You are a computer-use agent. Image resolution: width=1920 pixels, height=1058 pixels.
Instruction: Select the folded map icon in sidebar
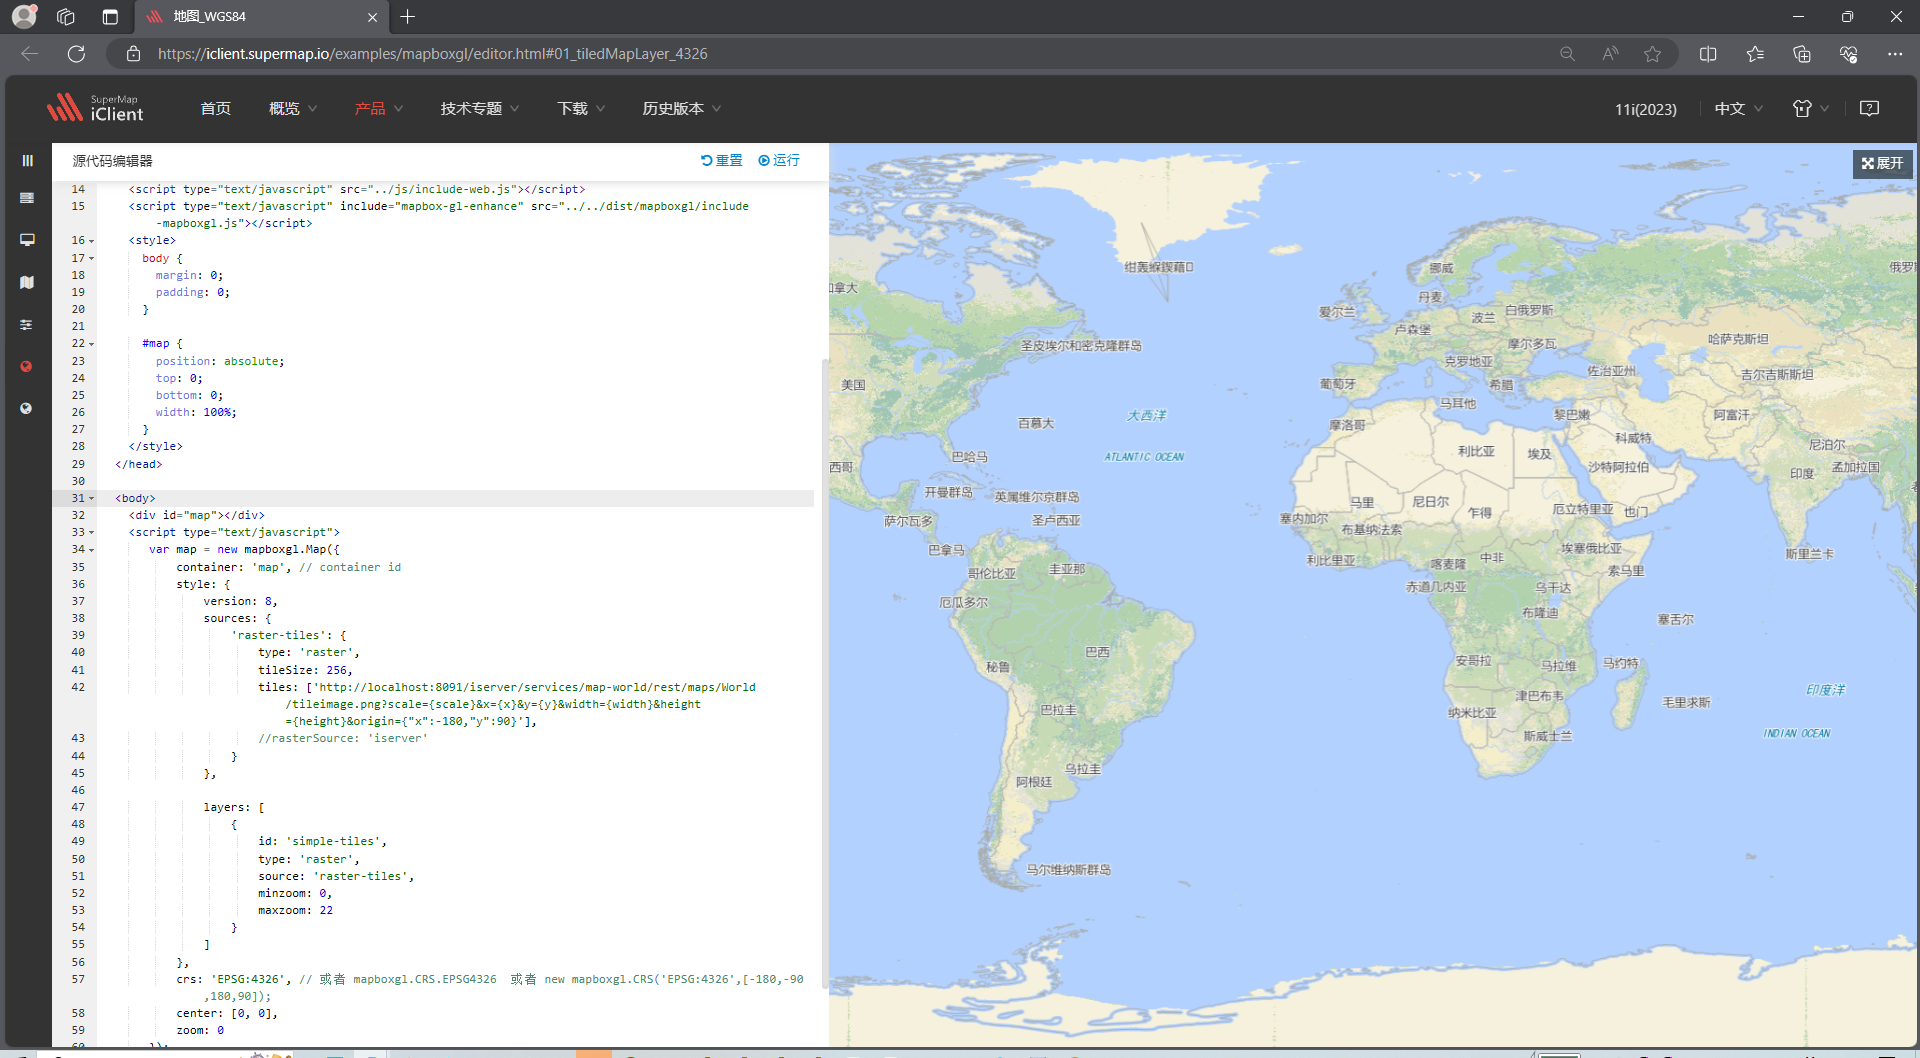point(27,283)
